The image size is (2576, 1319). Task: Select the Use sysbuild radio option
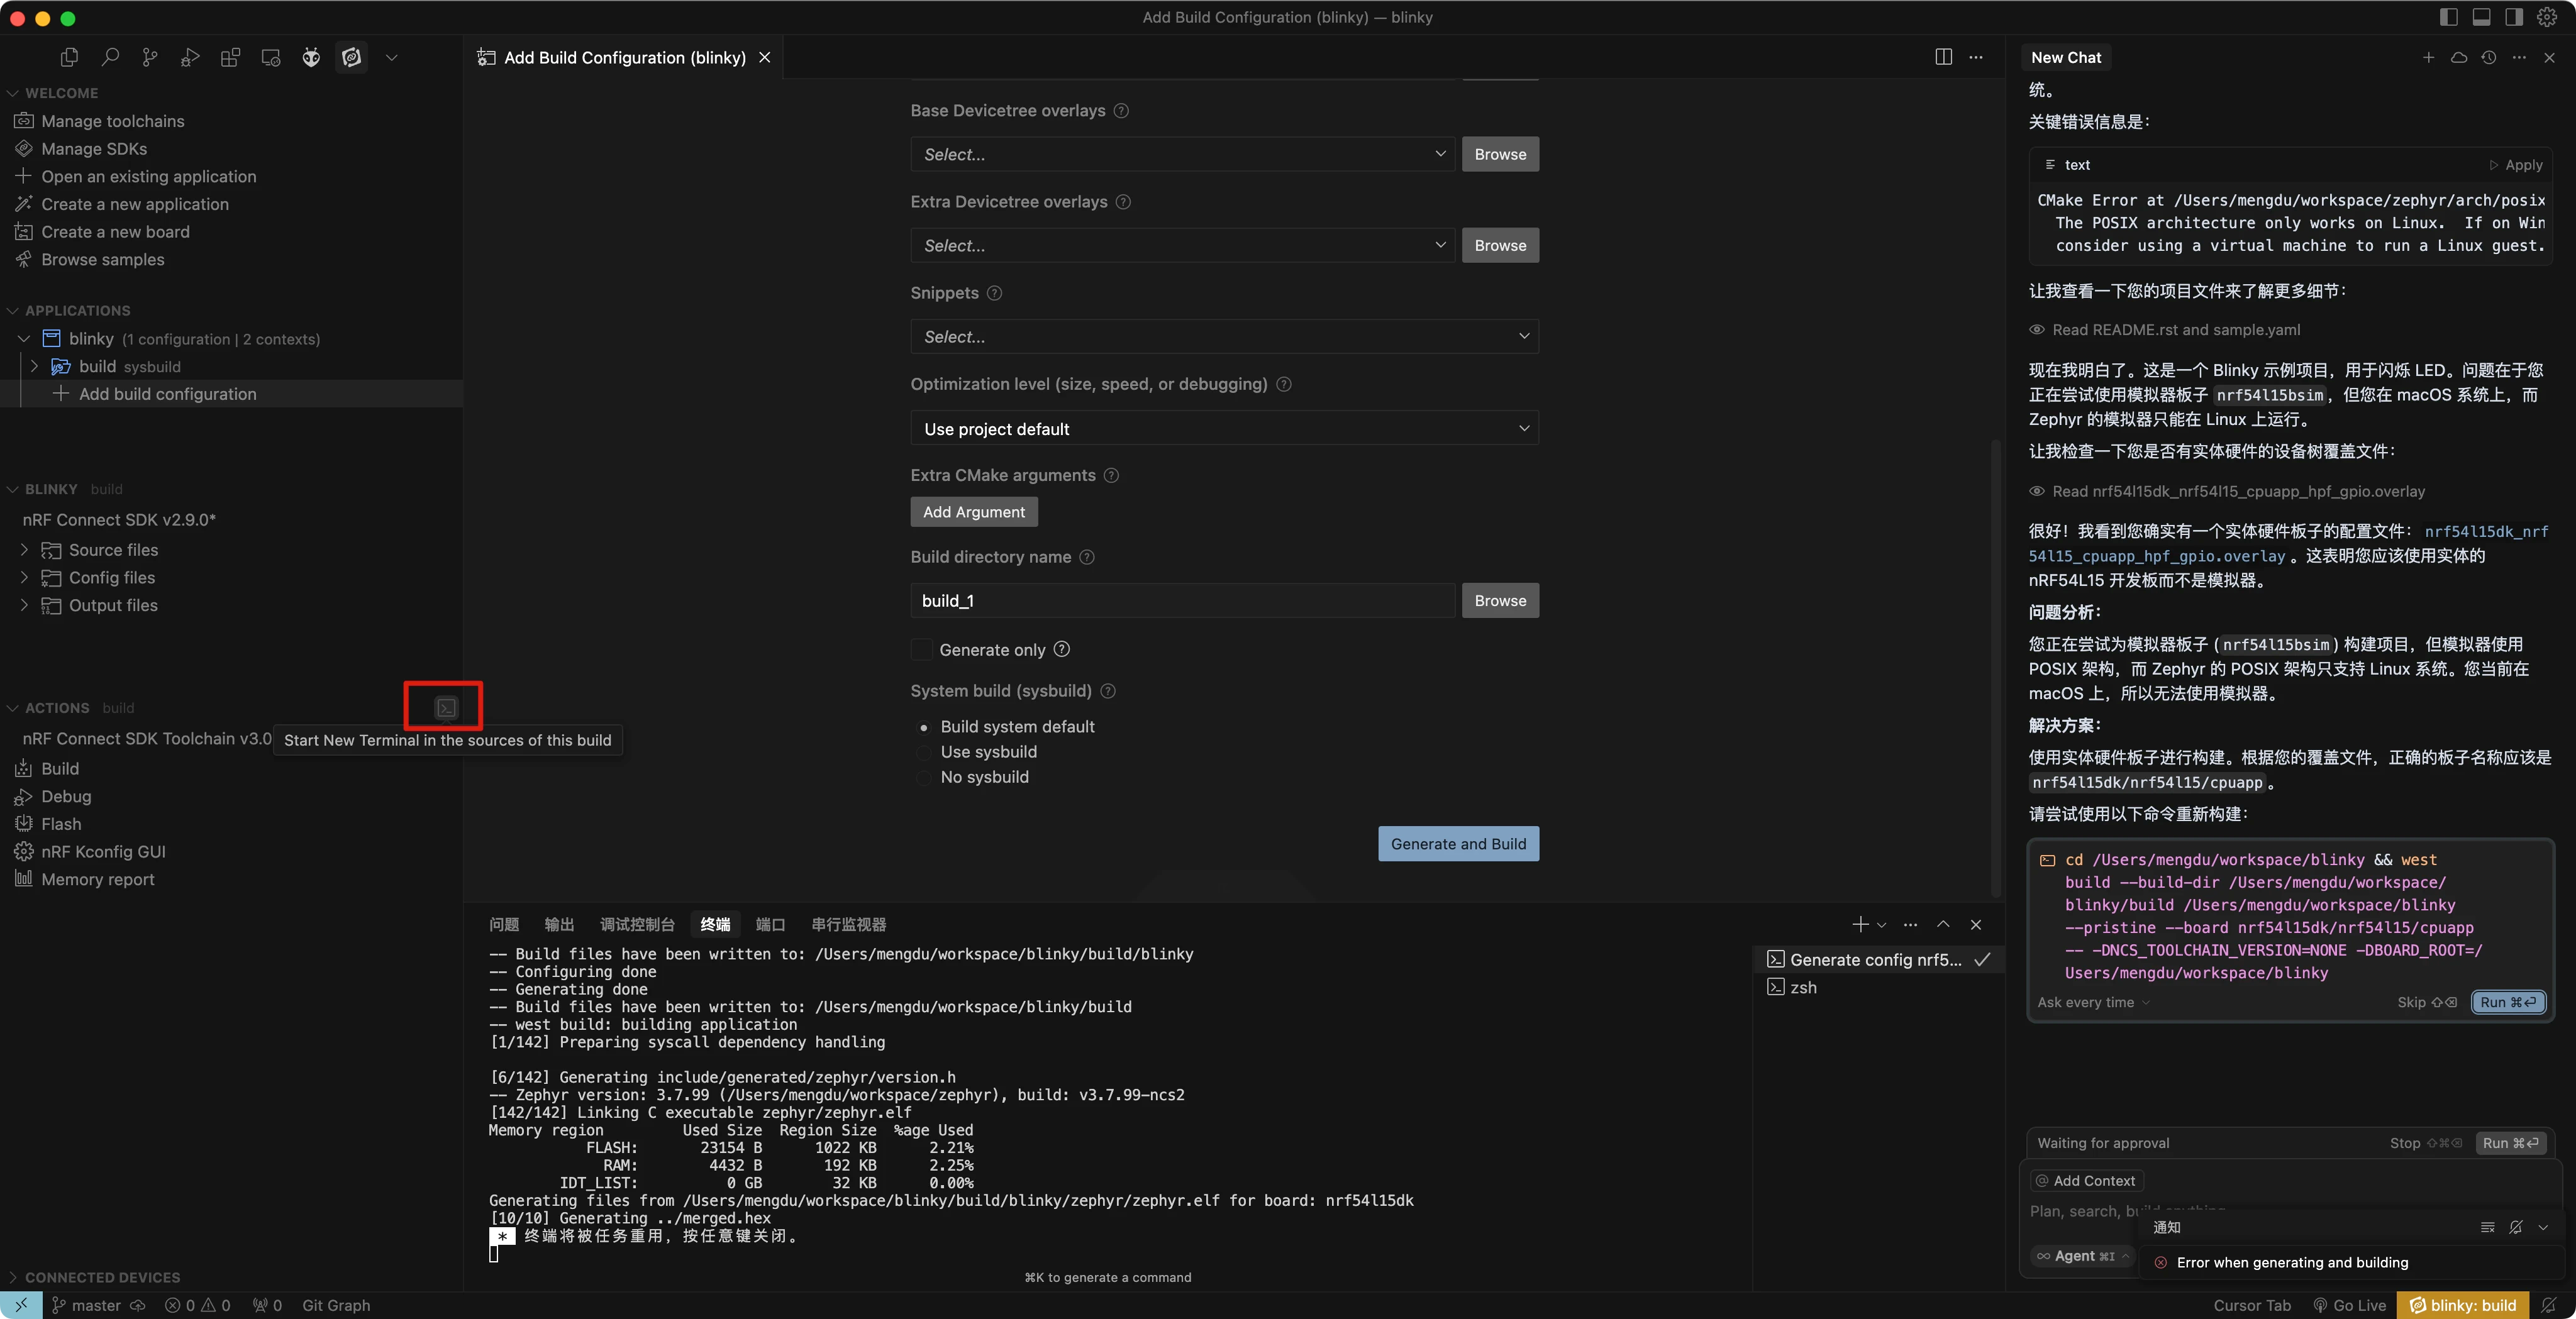pyautogui.click(x=924, y=752)
